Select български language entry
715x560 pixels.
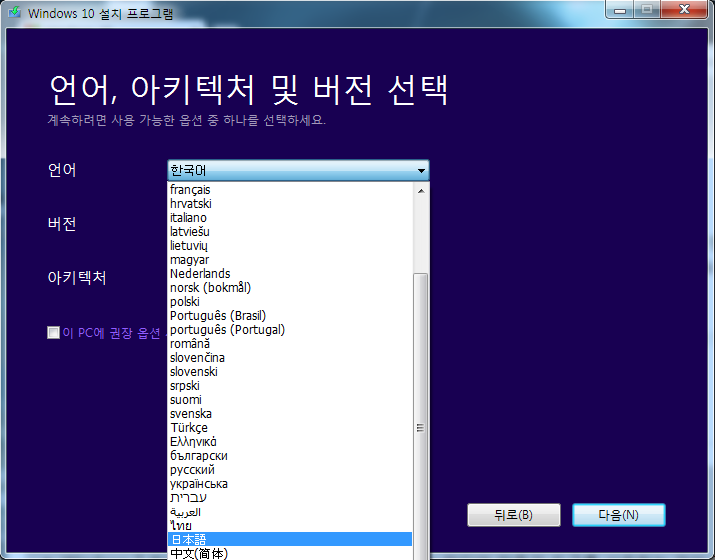point(290,456)
